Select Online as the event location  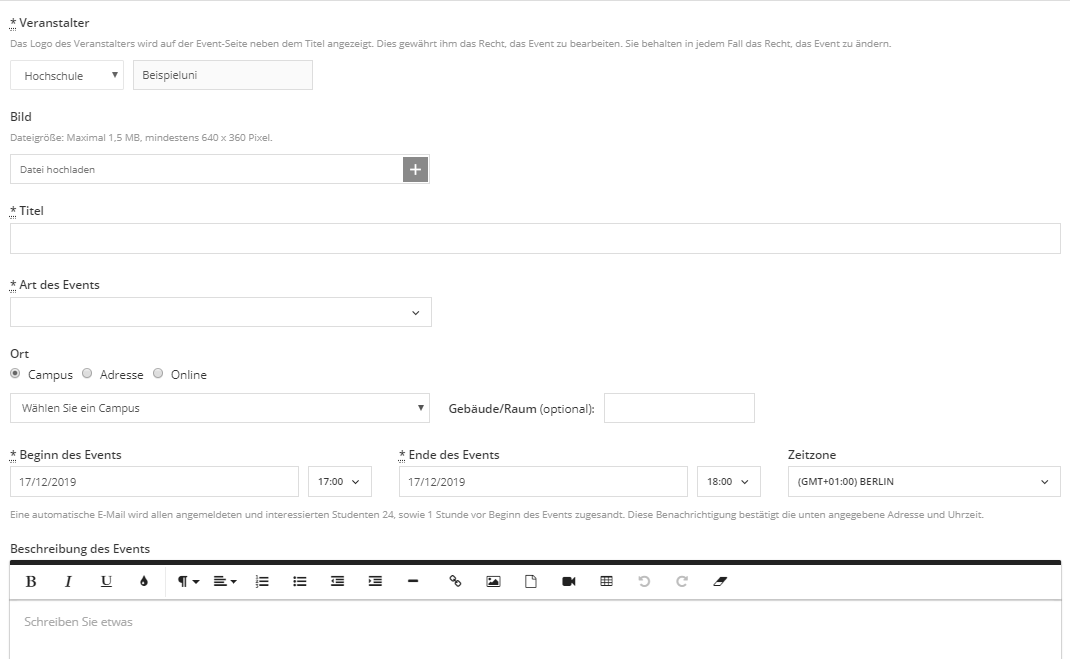pos(159,374)
